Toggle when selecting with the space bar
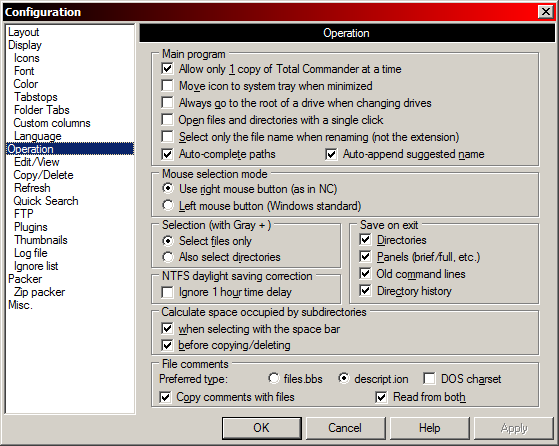Image resolution: width=559 pixels, height=446 pixels. click(167, 328)
